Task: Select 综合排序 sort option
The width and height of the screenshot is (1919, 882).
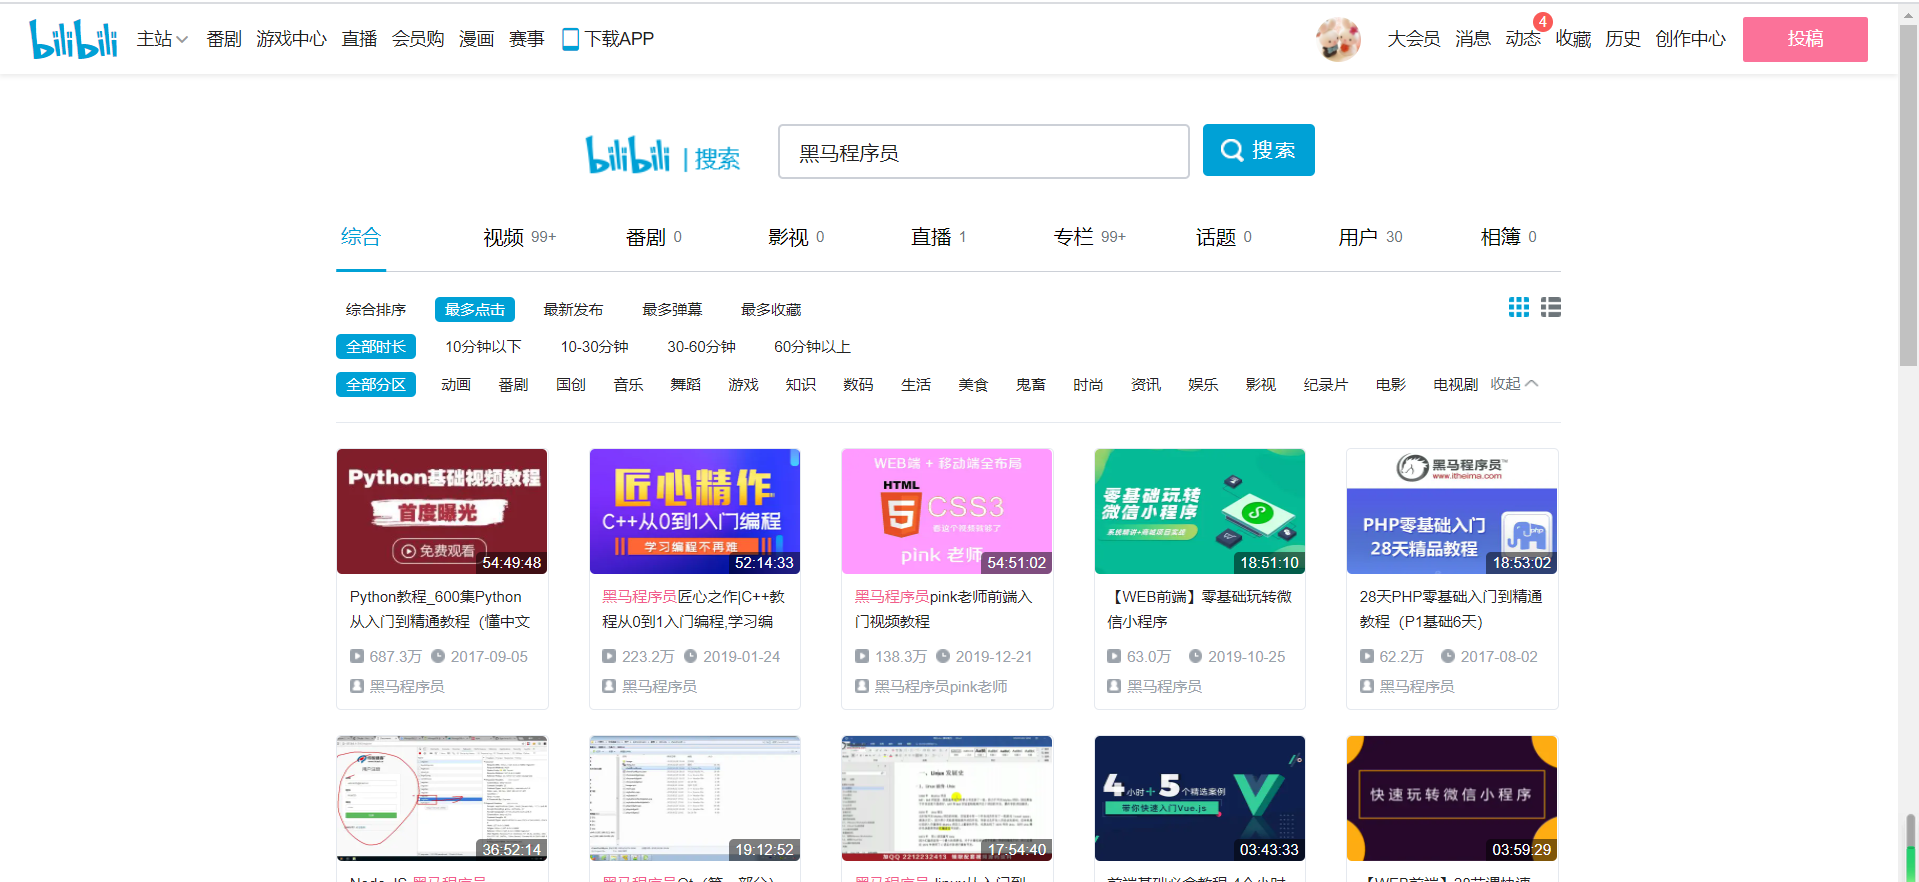Action: pyautogui.click(x=376, y=310)
